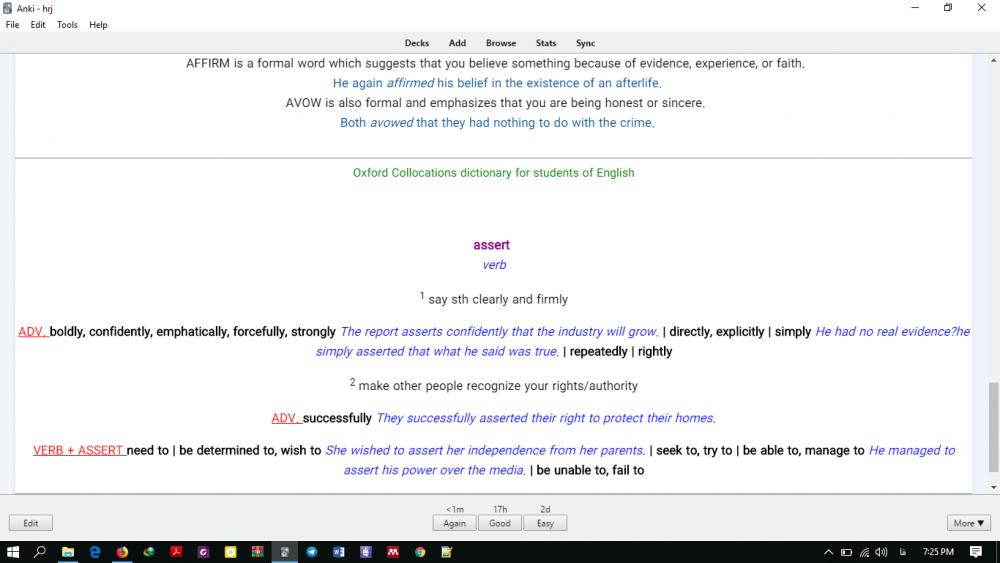Open Microsoft Edge from the taskbar
Screen dimensions: 1000x563
[x=95, y=552]
